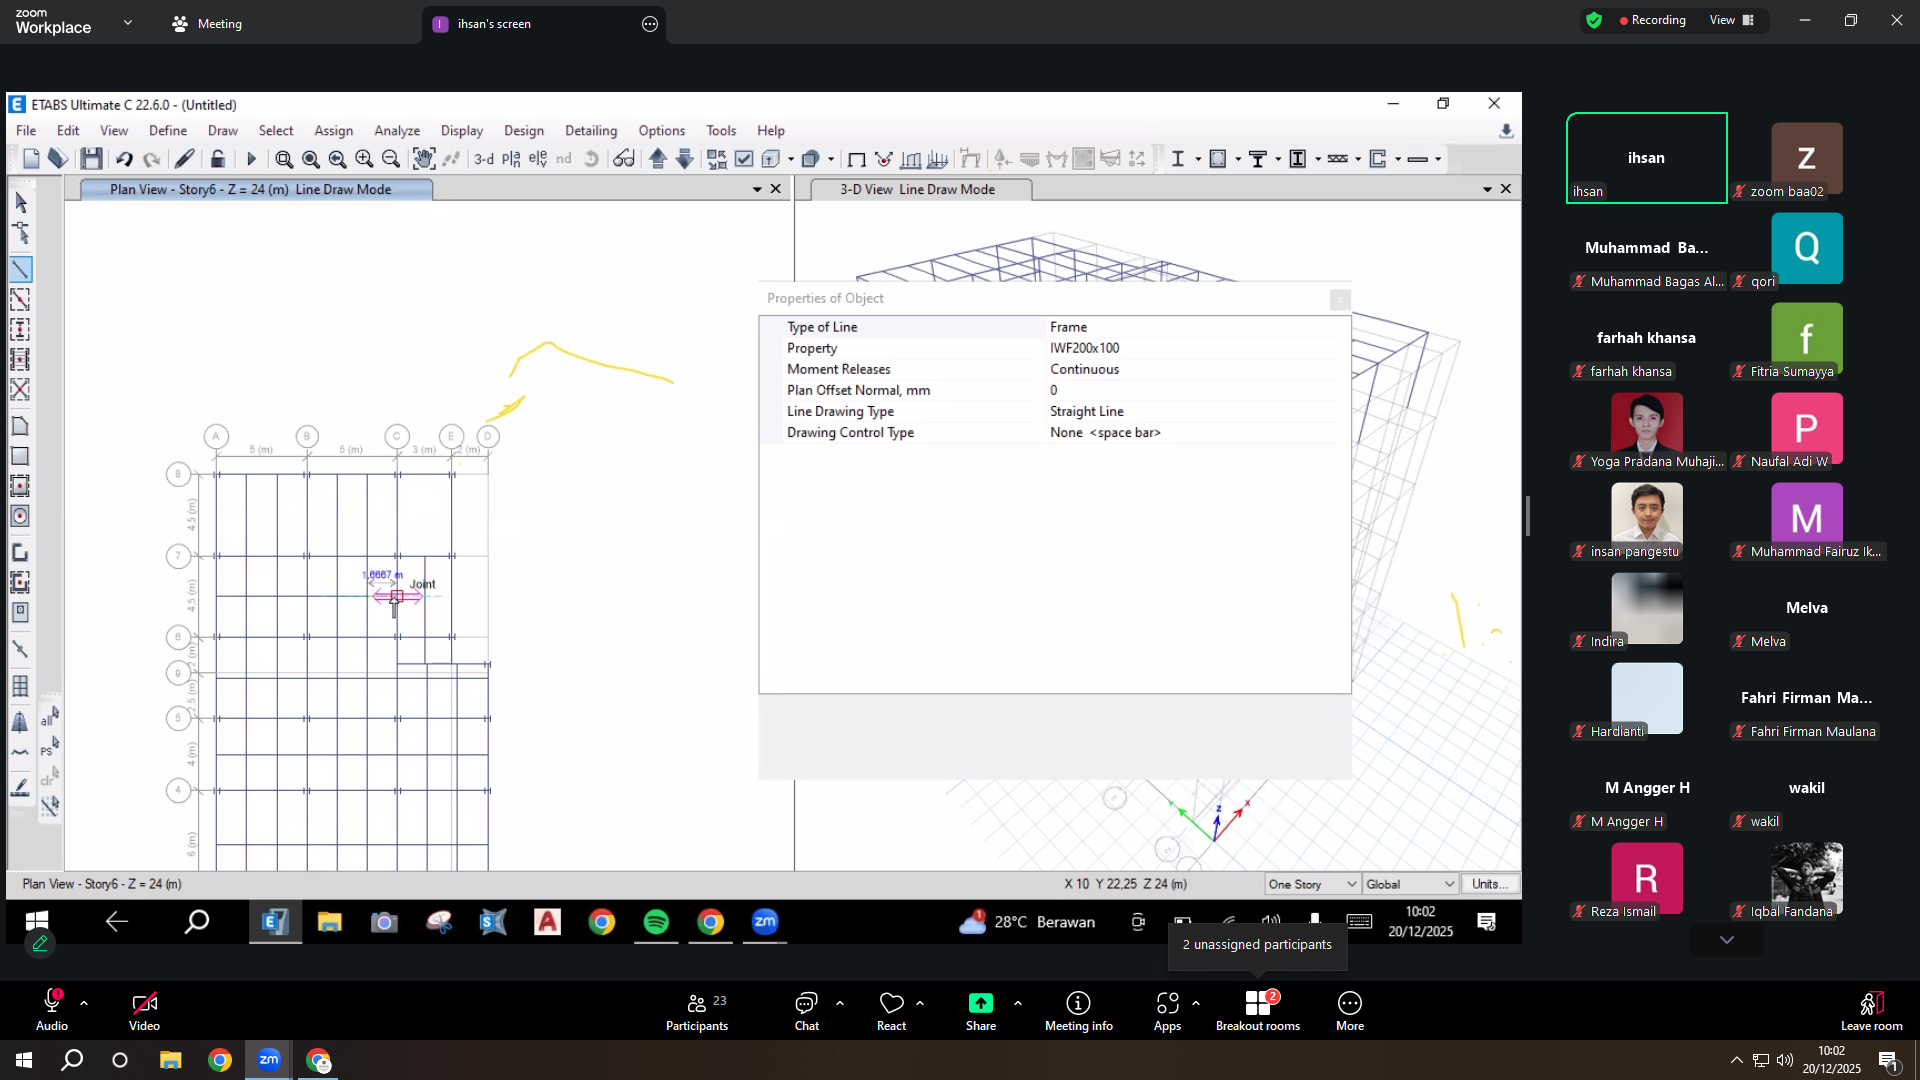Open the Global coordinate system dropdown
This screenshot has width=1920, height=1080.
[1410, 884]
